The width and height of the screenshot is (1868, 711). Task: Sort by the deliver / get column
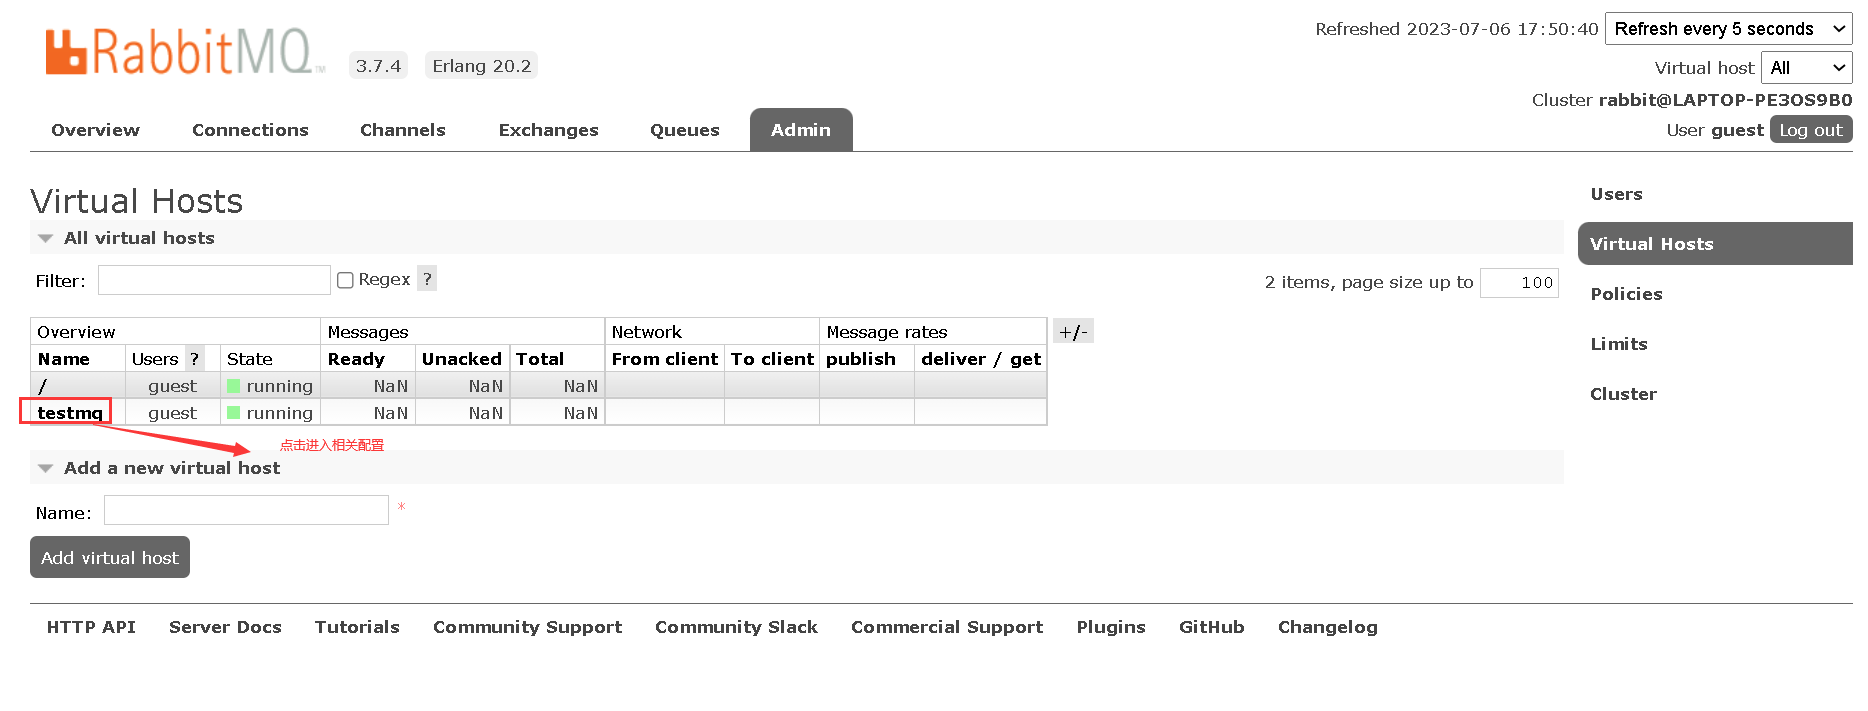[x=981, y=359]
